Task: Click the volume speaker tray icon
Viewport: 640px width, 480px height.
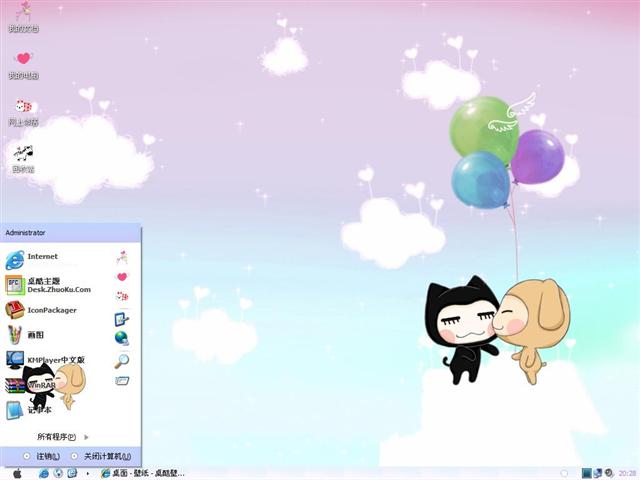Action: (609, 473)
